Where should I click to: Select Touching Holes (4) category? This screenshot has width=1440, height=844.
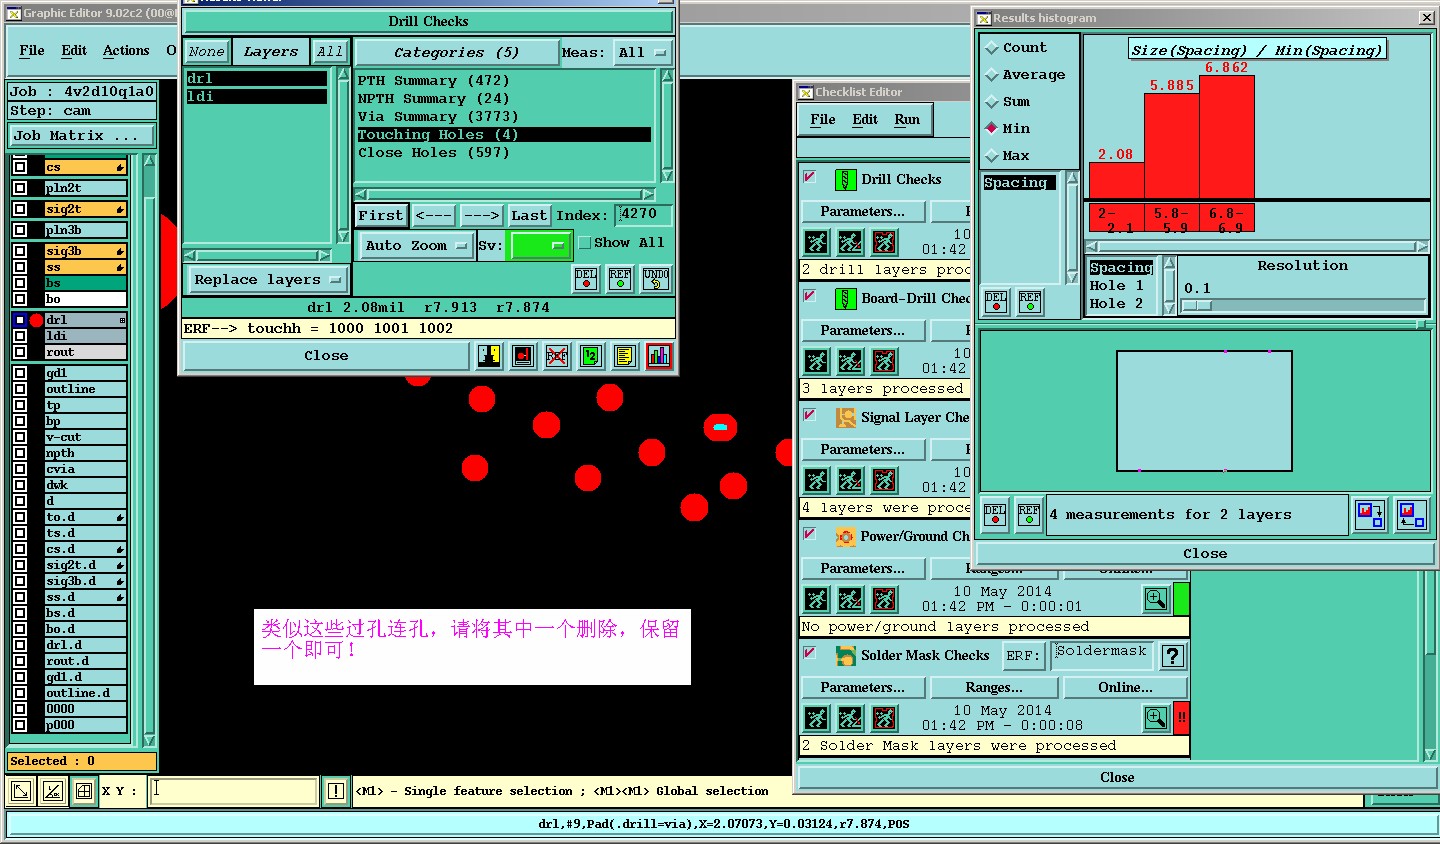click(x=504, y=135)
